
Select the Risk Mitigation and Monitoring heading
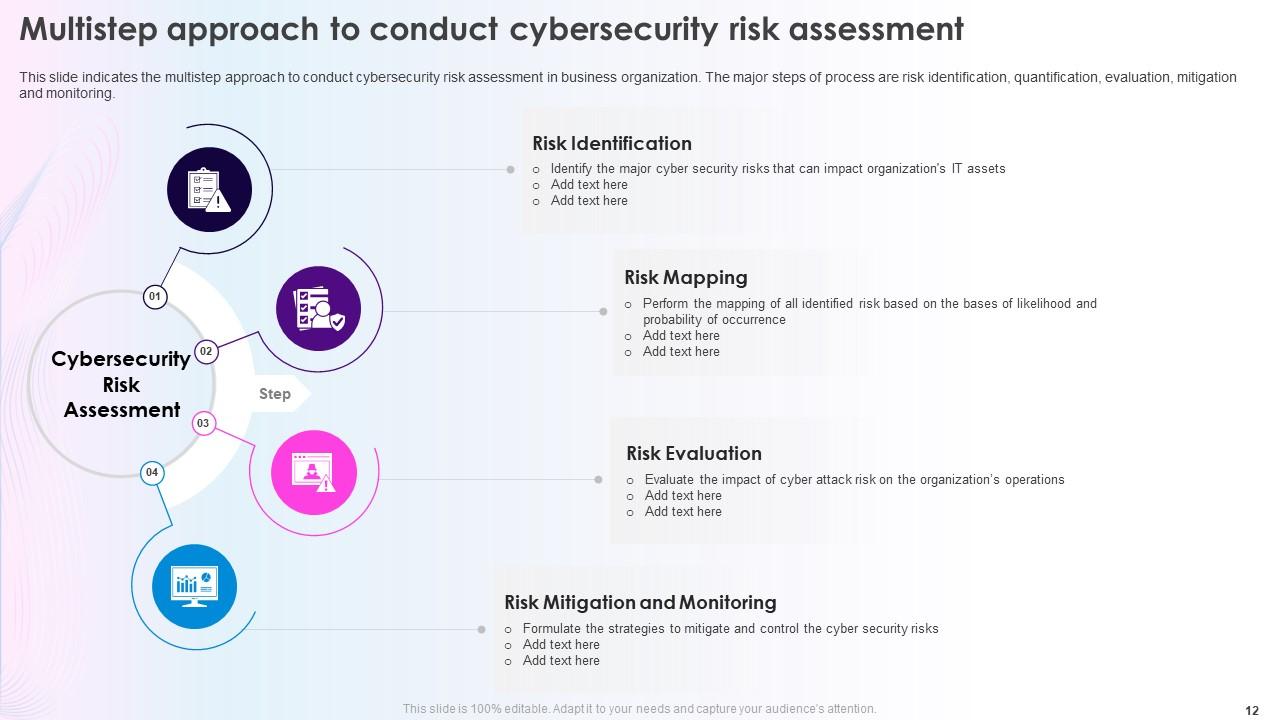coord(640,603)
